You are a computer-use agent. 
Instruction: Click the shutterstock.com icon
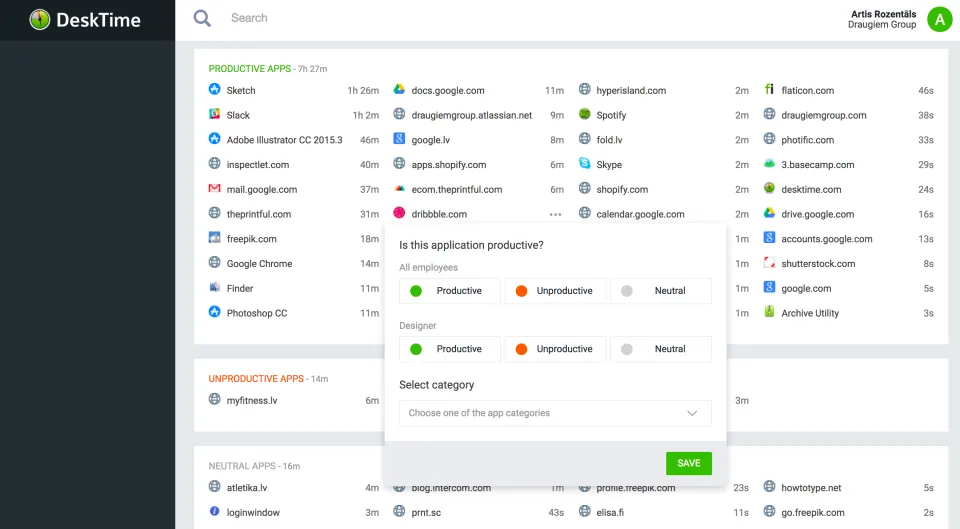coord(770,263)
